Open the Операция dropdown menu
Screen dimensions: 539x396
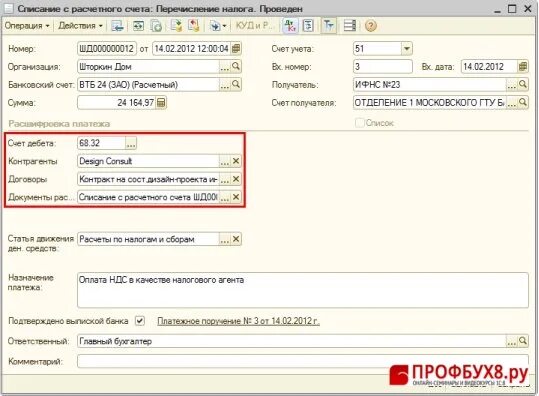coord(27,26)
